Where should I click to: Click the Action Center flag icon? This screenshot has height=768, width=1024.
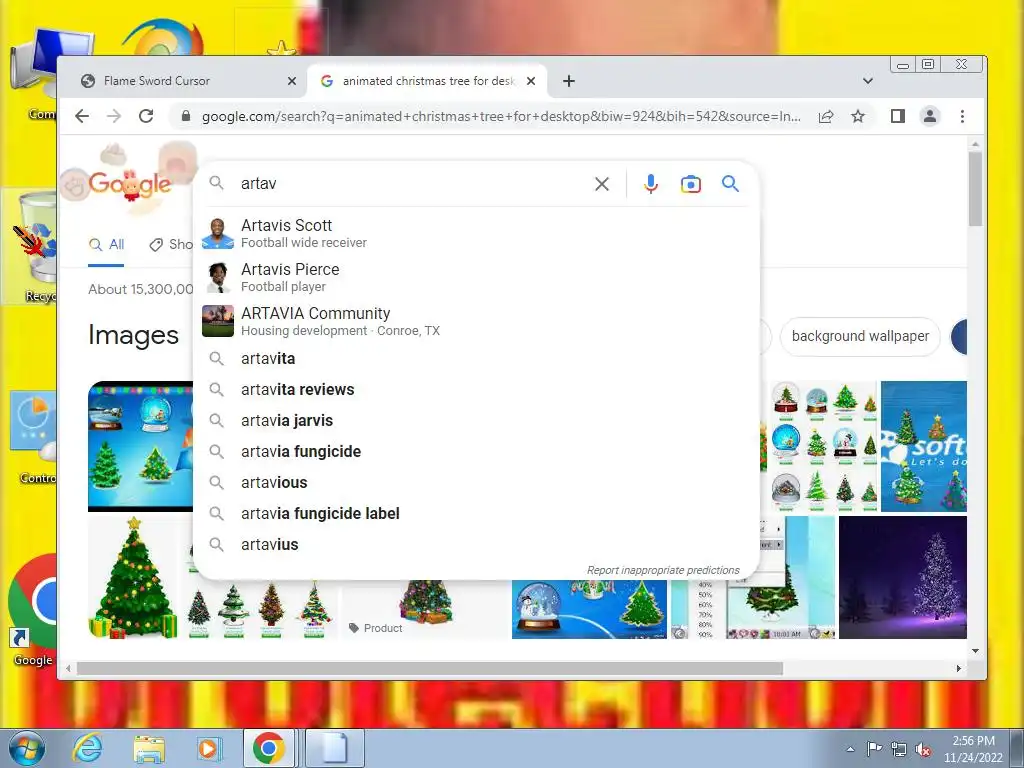click(874, 749)
